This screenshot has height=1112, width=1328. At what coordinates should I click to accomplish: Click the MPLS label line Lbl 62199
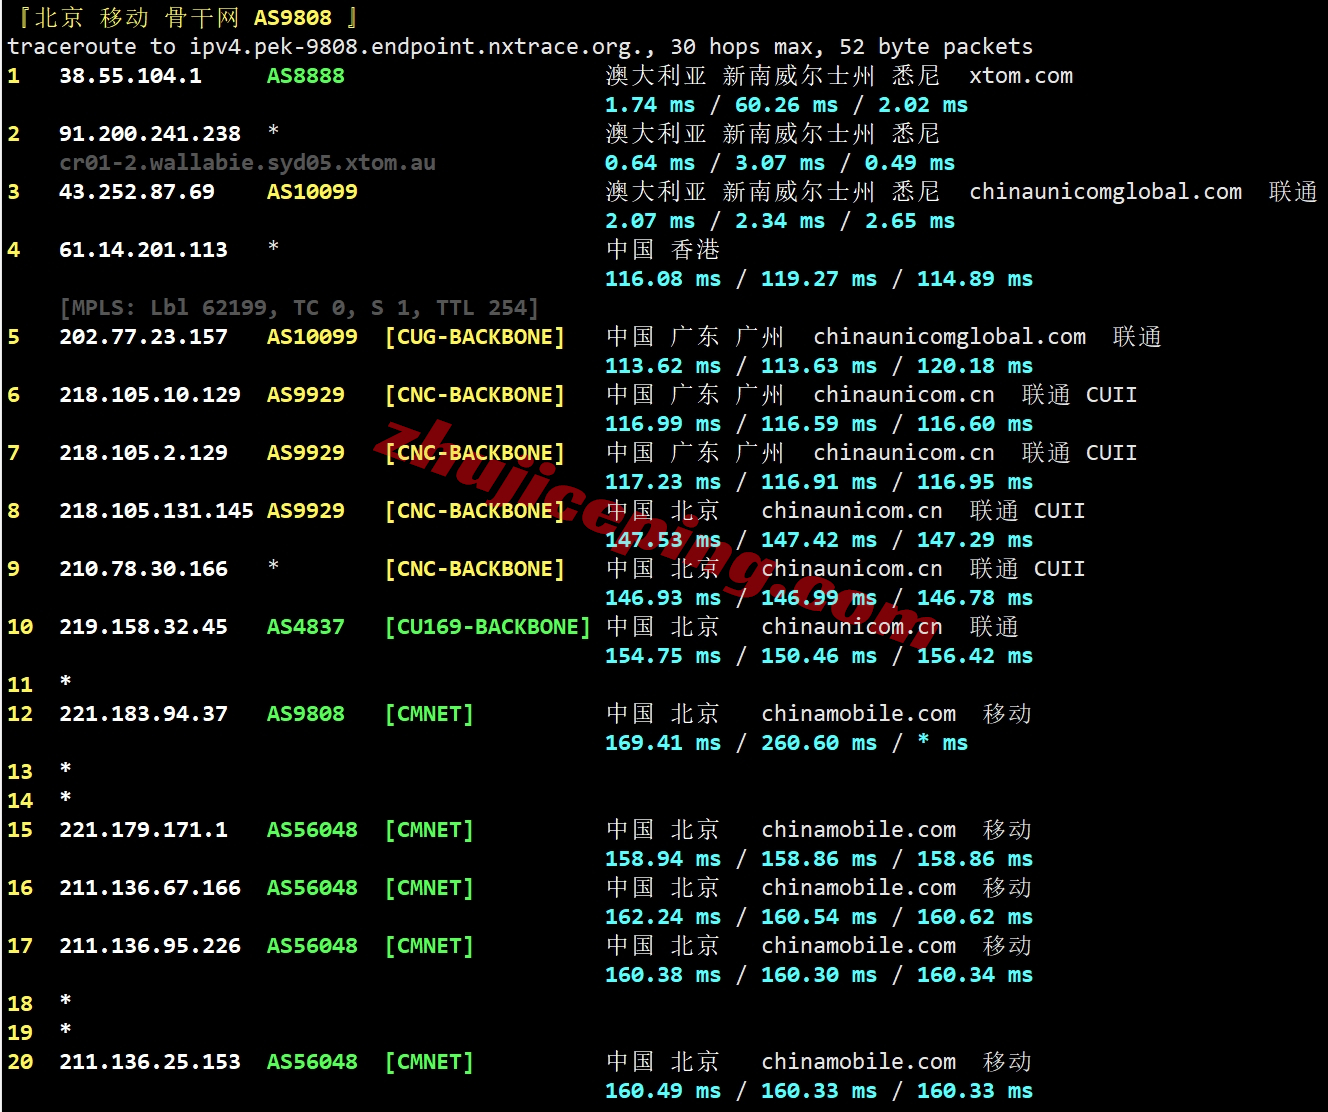(299, 308)
